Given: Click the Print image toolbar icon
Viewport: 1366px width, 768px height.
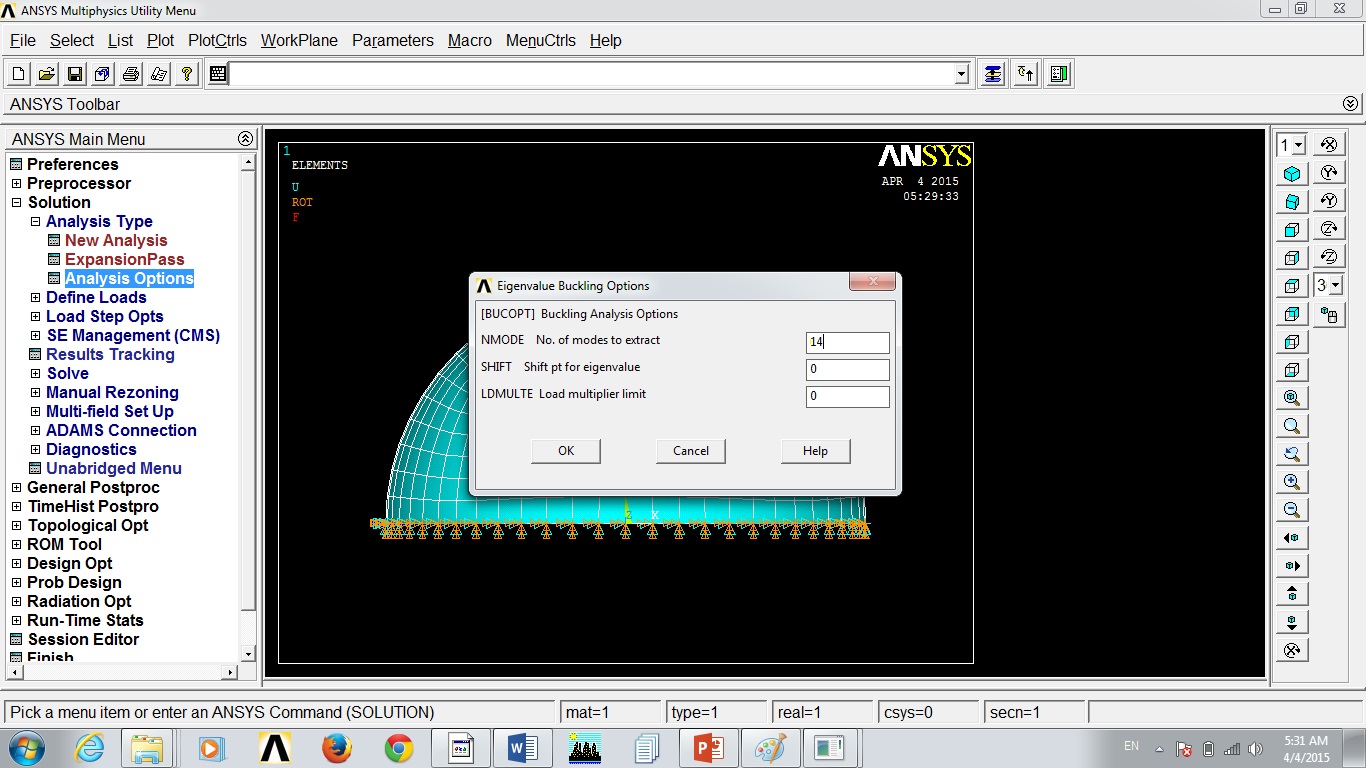Looking at the screenshot, I should 131,74.
